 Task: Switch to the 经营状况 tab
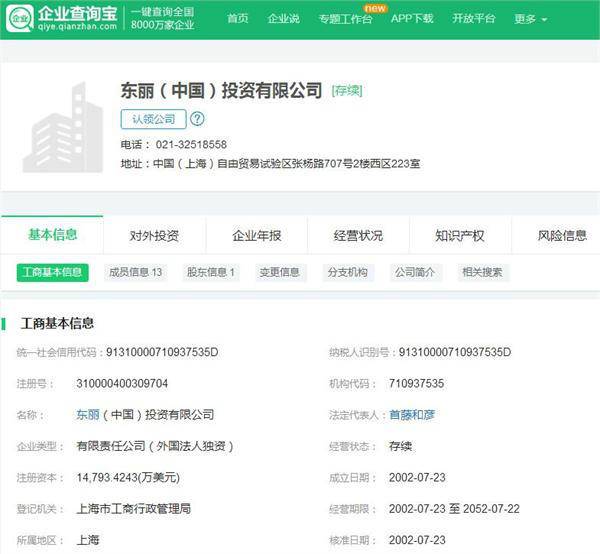[358, 236]
